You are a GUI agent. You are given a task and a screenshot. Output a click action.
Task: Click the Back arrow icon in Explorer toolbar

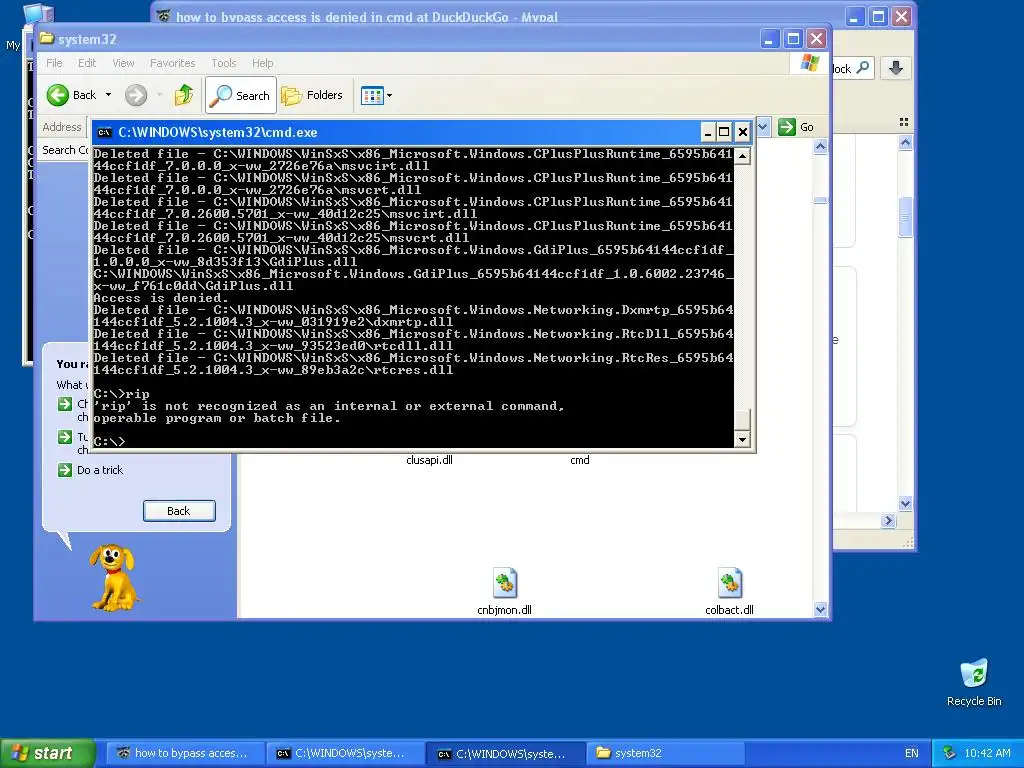point(57,95)
